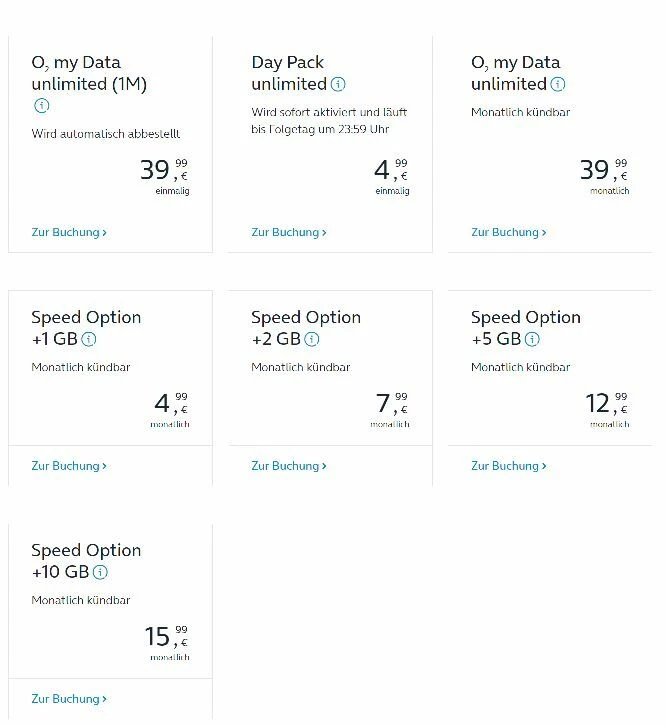The width and height of the screenshot is (667, 725).
Task: Click the Day Pack 4,99 € einmalig price
Action: click(391, 171)
